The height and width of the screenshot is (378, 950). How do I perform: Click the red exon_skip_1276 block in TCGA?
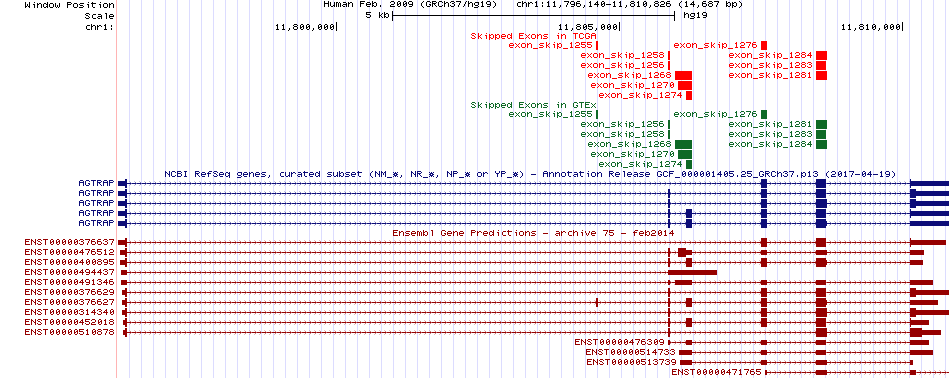[x=764, y=45]
